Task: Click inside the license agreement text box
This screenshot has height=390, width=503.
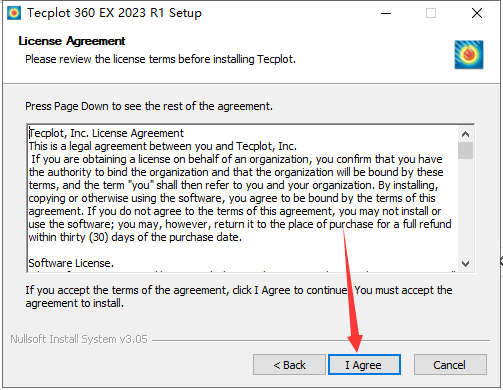Action: coord(243,199)
